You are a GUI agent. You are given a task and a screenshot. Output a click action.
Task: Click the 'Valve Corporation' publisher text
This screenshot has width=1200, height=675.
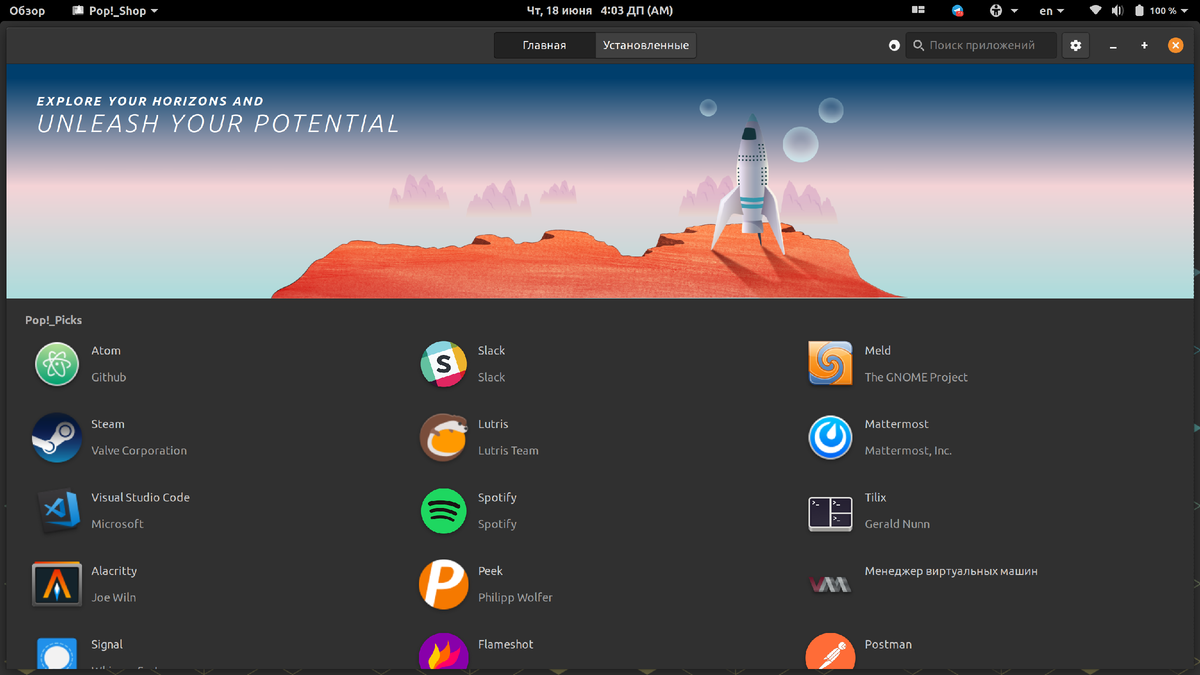[139, 451]
